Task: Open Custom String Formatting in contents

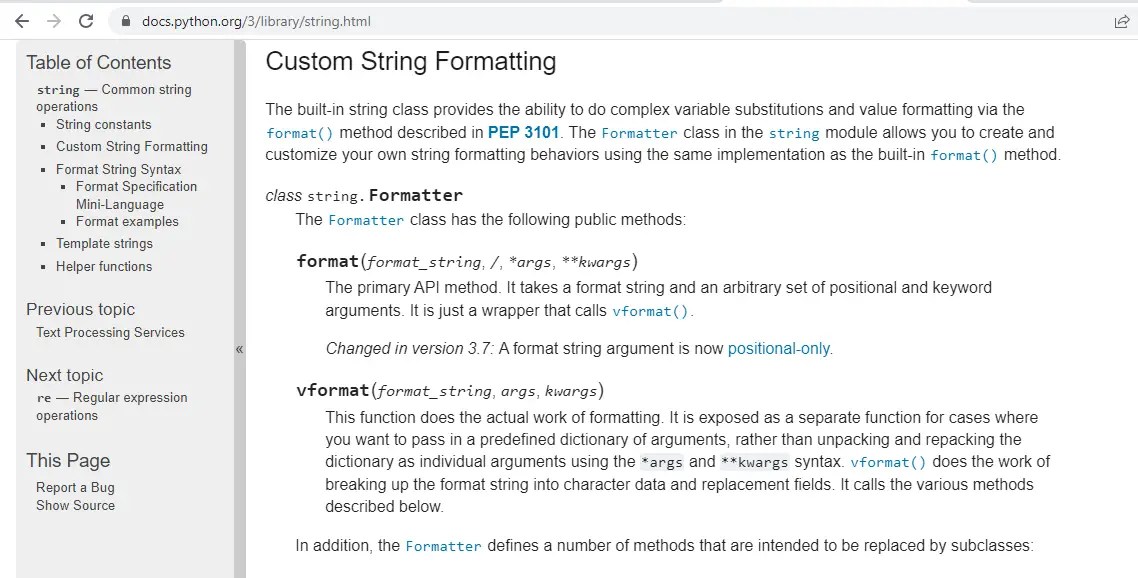Action: point(132,146)
